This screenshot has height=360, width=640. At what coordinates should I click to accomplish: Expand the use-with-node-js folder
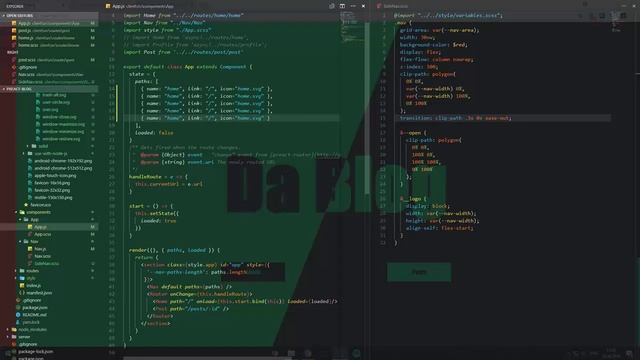(x=51, y=153)
